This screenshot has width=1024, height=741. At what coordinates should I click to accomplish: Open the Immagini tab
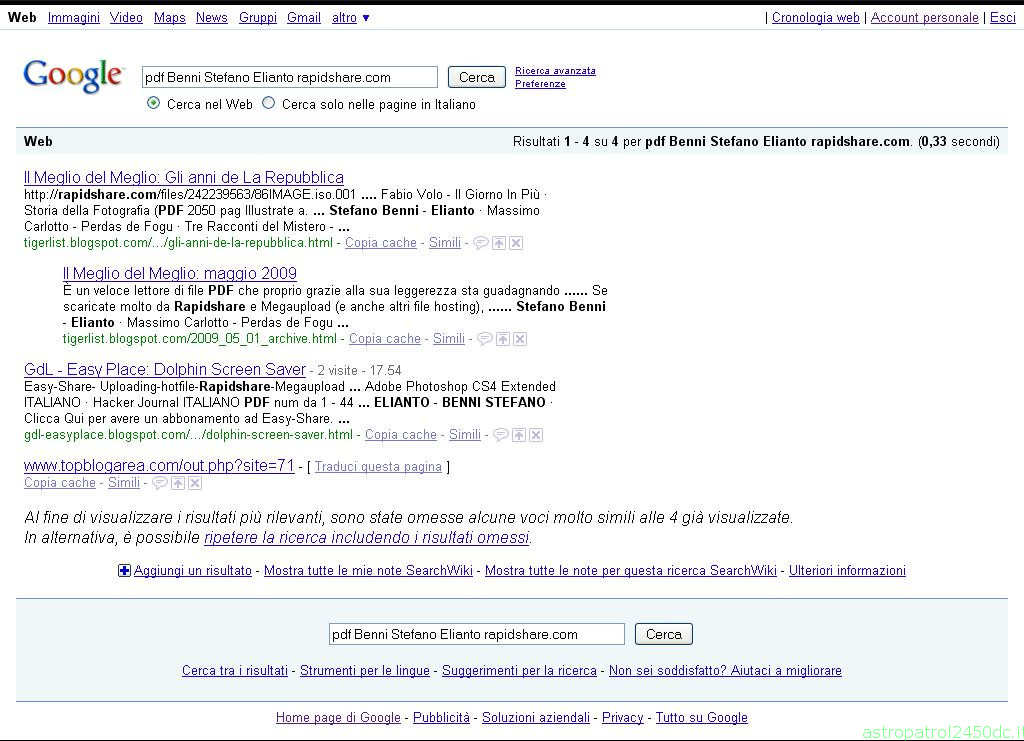(x=74, y=18)
